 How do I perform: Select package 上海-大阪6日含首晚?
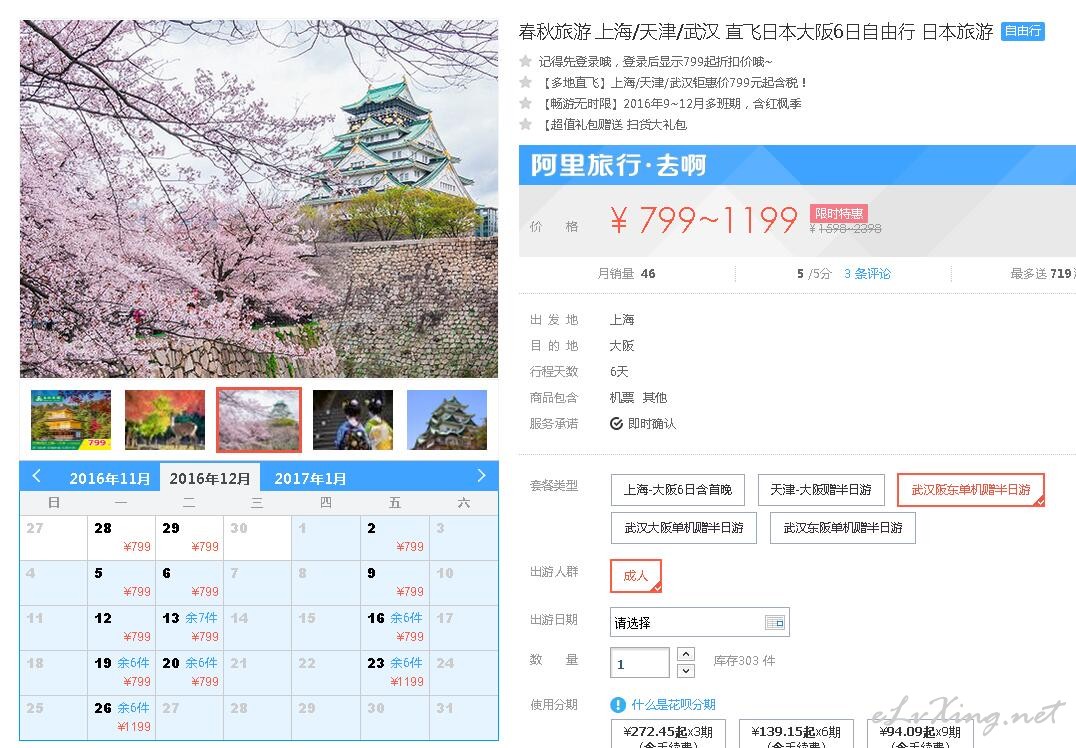click(x=677, y=490)
